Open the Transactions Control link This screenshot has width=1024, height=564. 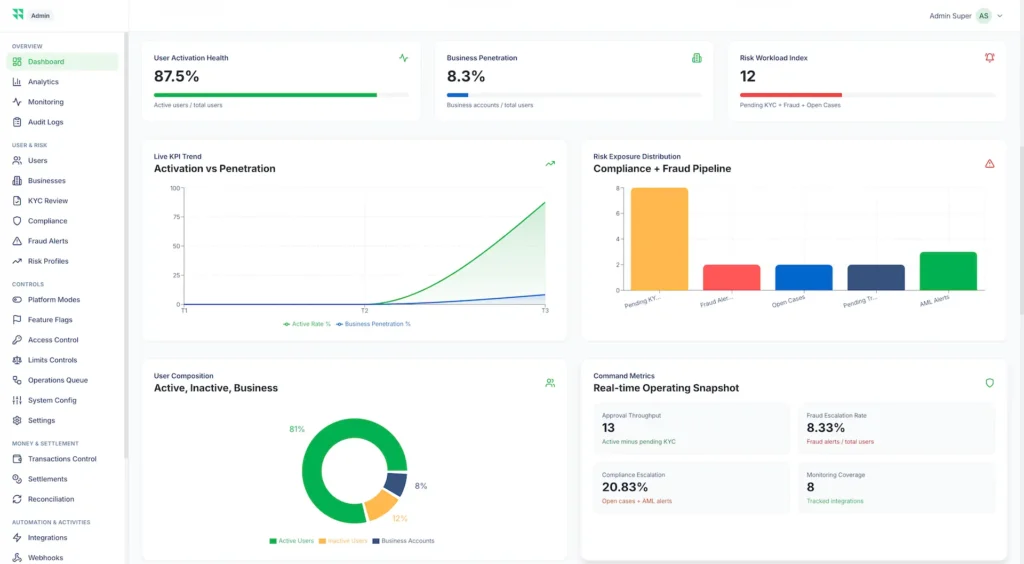[62, 459]
